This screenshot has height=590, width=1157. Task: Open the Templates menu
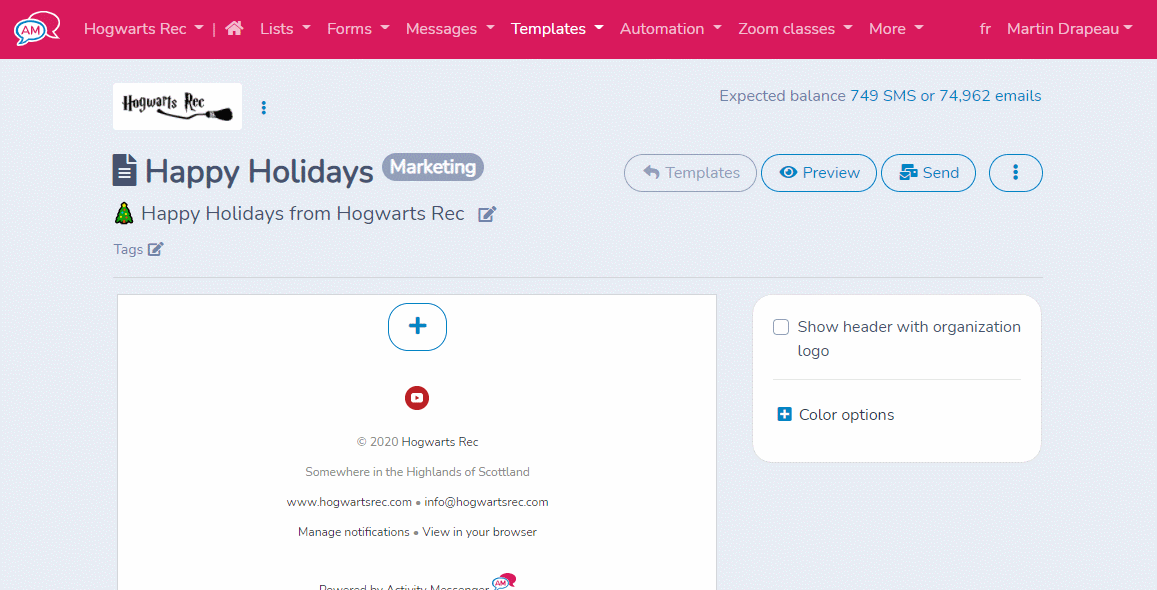click(x=557, y=29)
